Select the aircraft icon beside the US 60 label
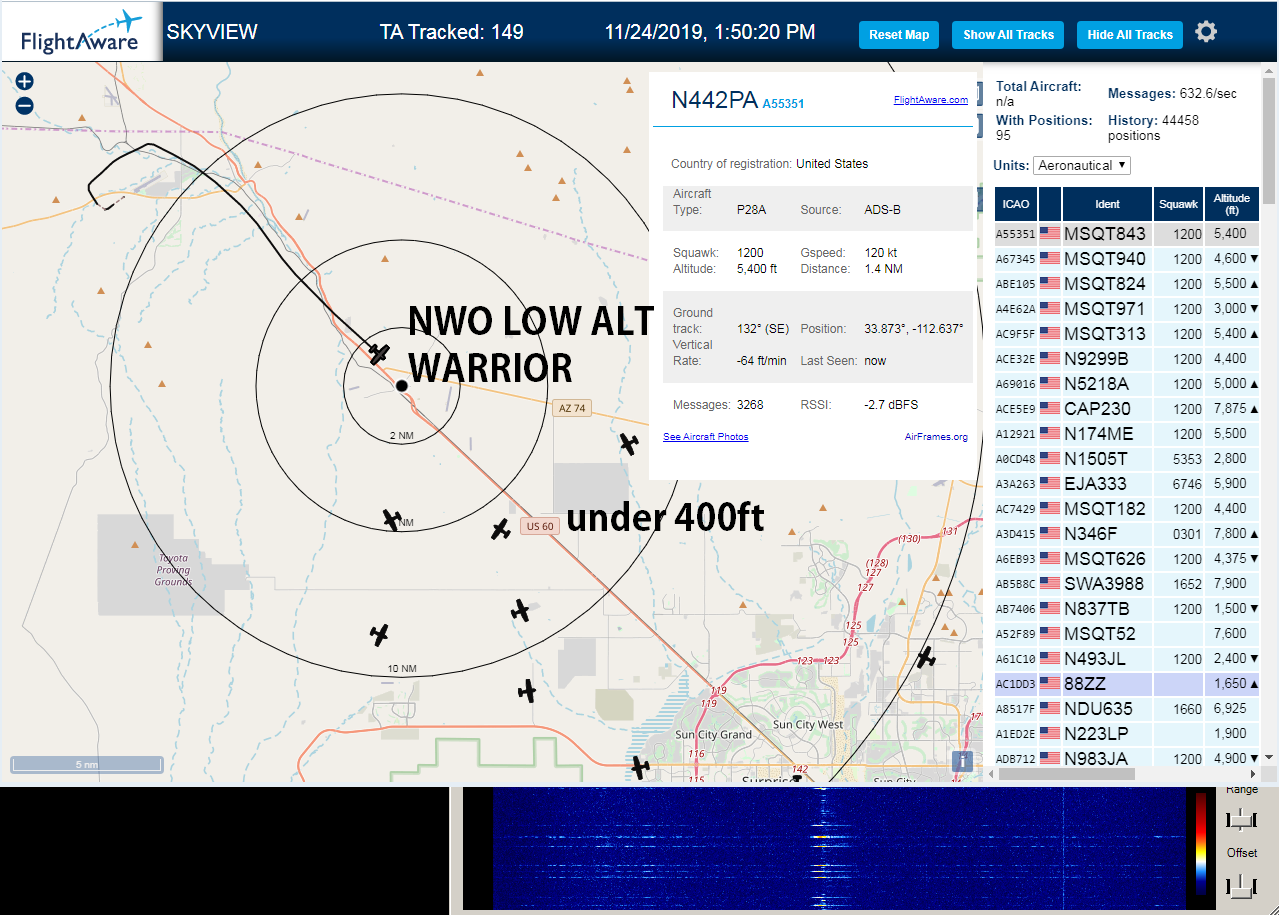This screenshot has height=915, width=1279. (501, 529)
